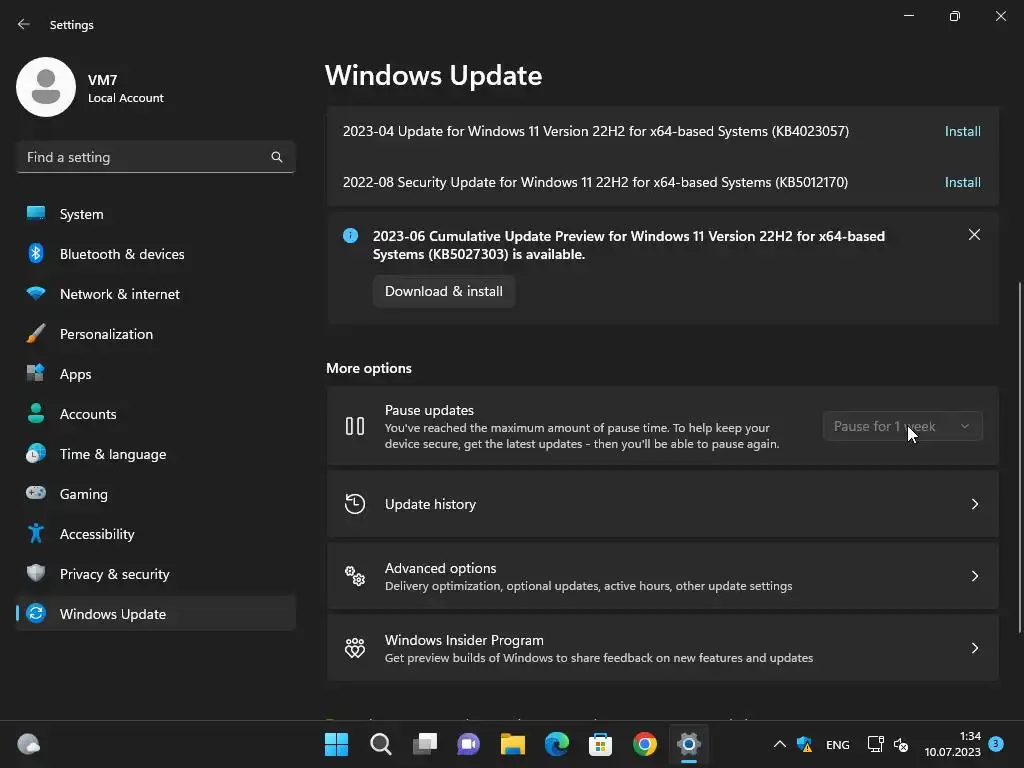Open System from the sidebar

point(155,214)
